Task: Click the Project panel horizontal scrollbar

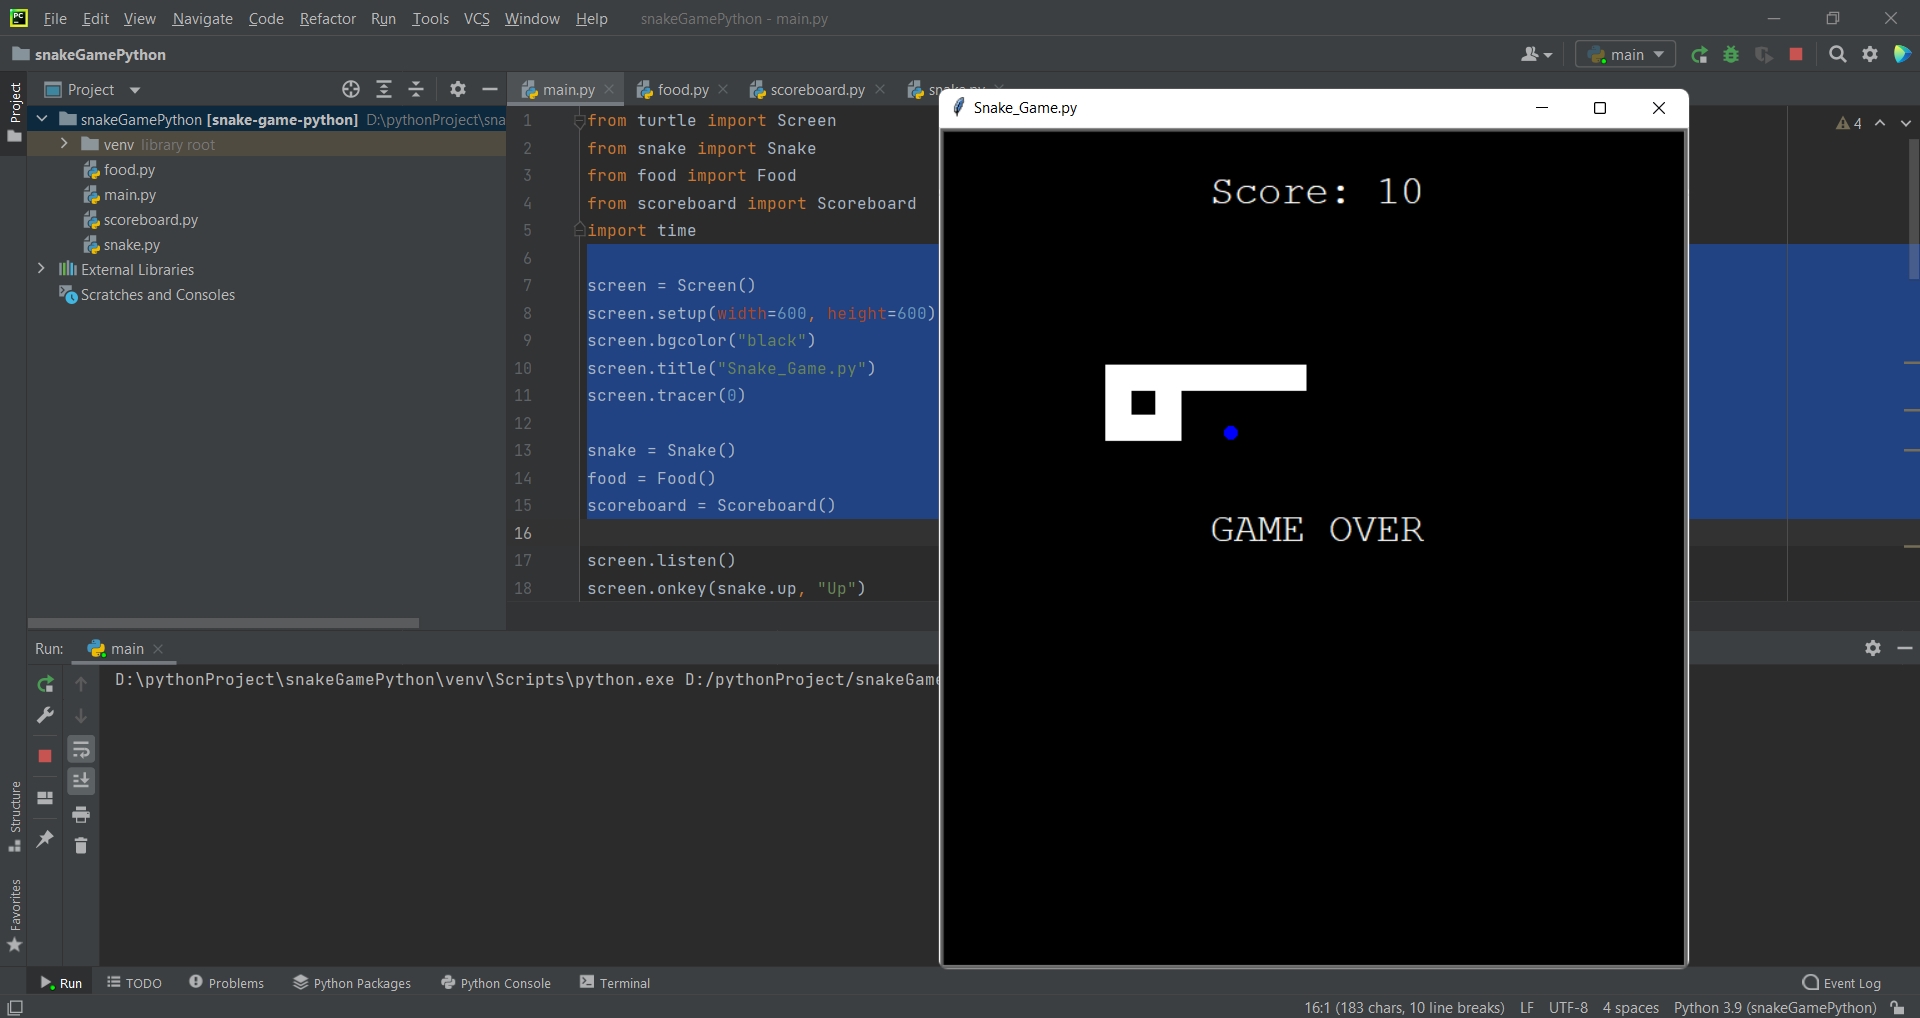Action: [223, 623]
